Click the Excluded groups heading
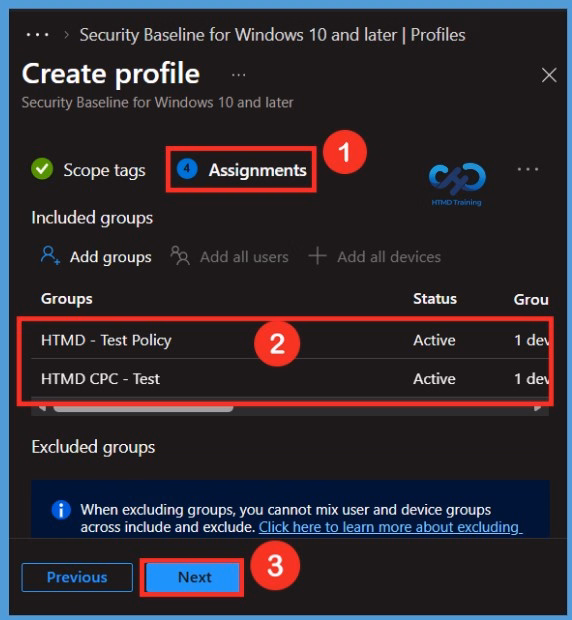 click(93, 447)
